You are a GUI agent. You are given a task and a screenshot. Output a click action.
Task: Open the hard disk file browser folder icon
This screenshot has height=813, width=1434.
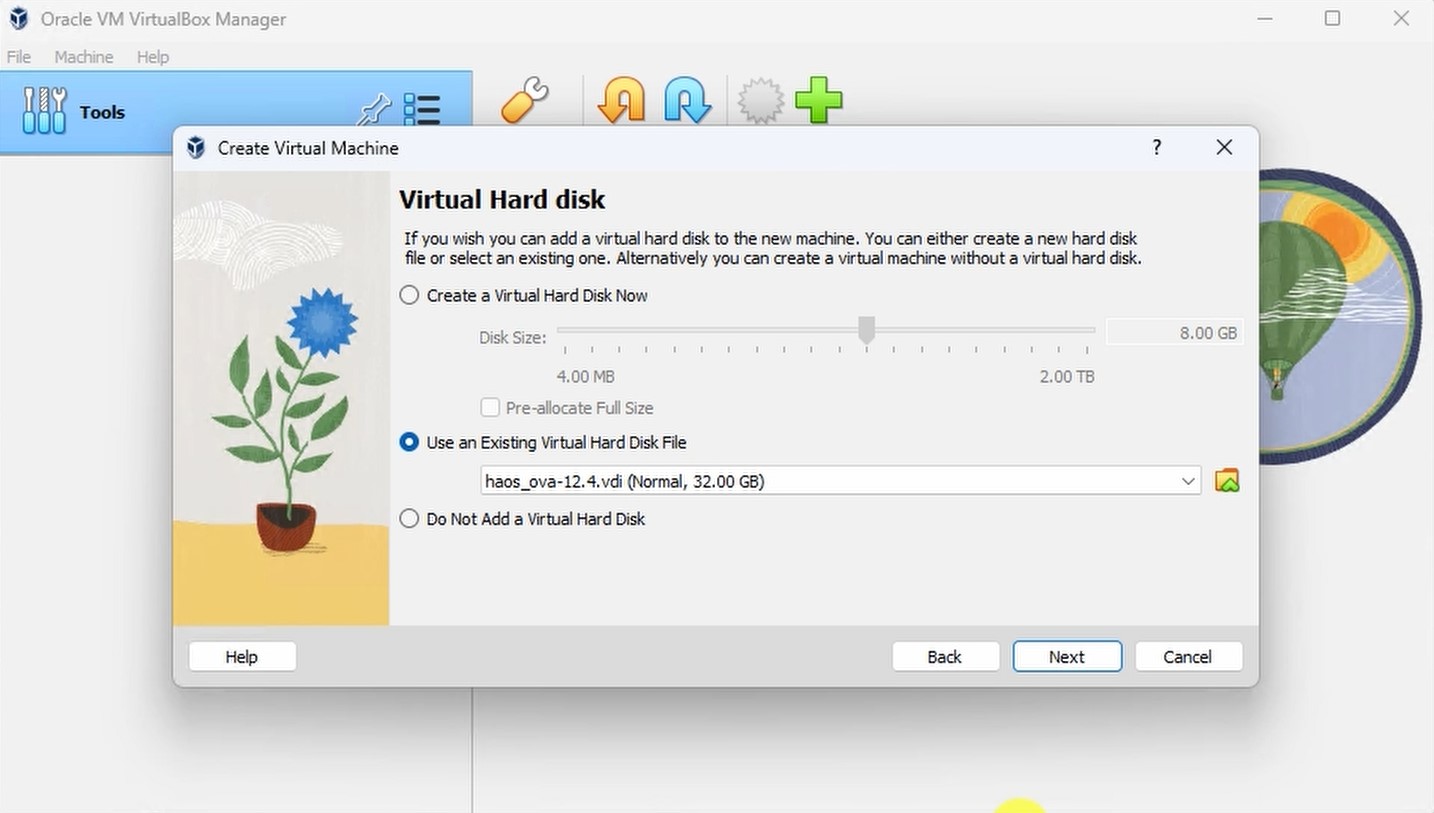pos(1227,480)
